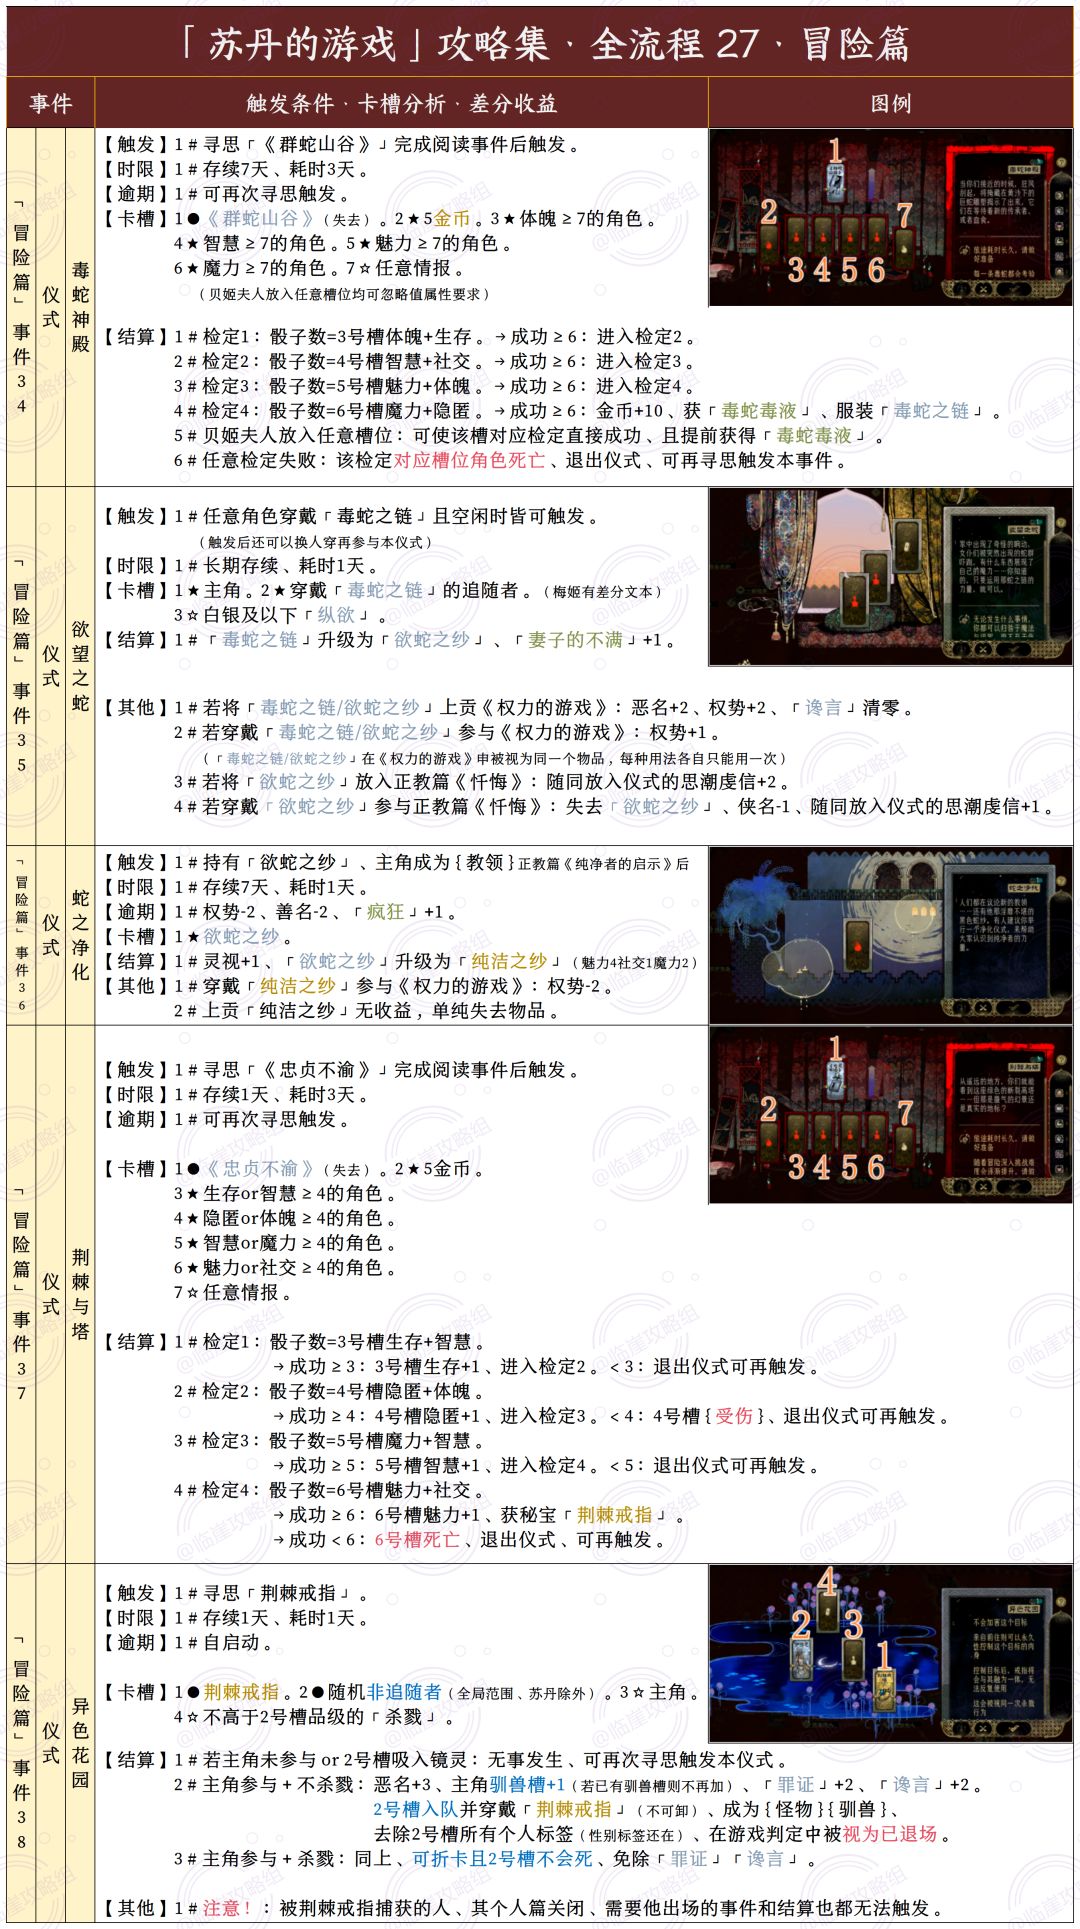Click the yellow 金币 text in 毒蛇神殿 slots
The width and height of the screenshot is (1080, 1929).
point(452,218)
